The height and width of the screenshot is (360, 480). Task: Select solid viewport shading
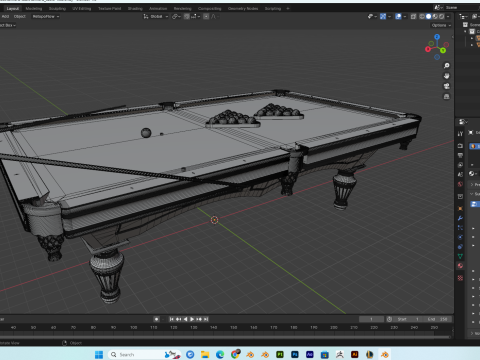pyautogui.click(x=429, y=16)
